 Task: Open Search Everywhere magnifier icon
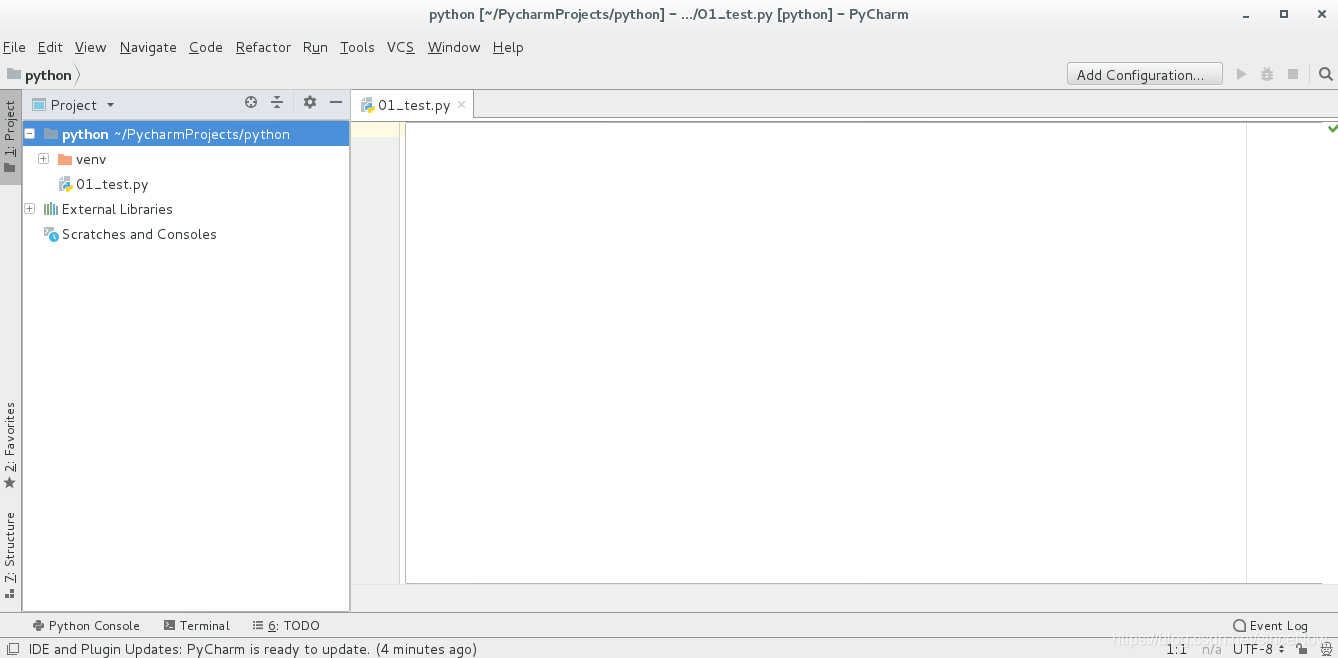click(1325, 74)
